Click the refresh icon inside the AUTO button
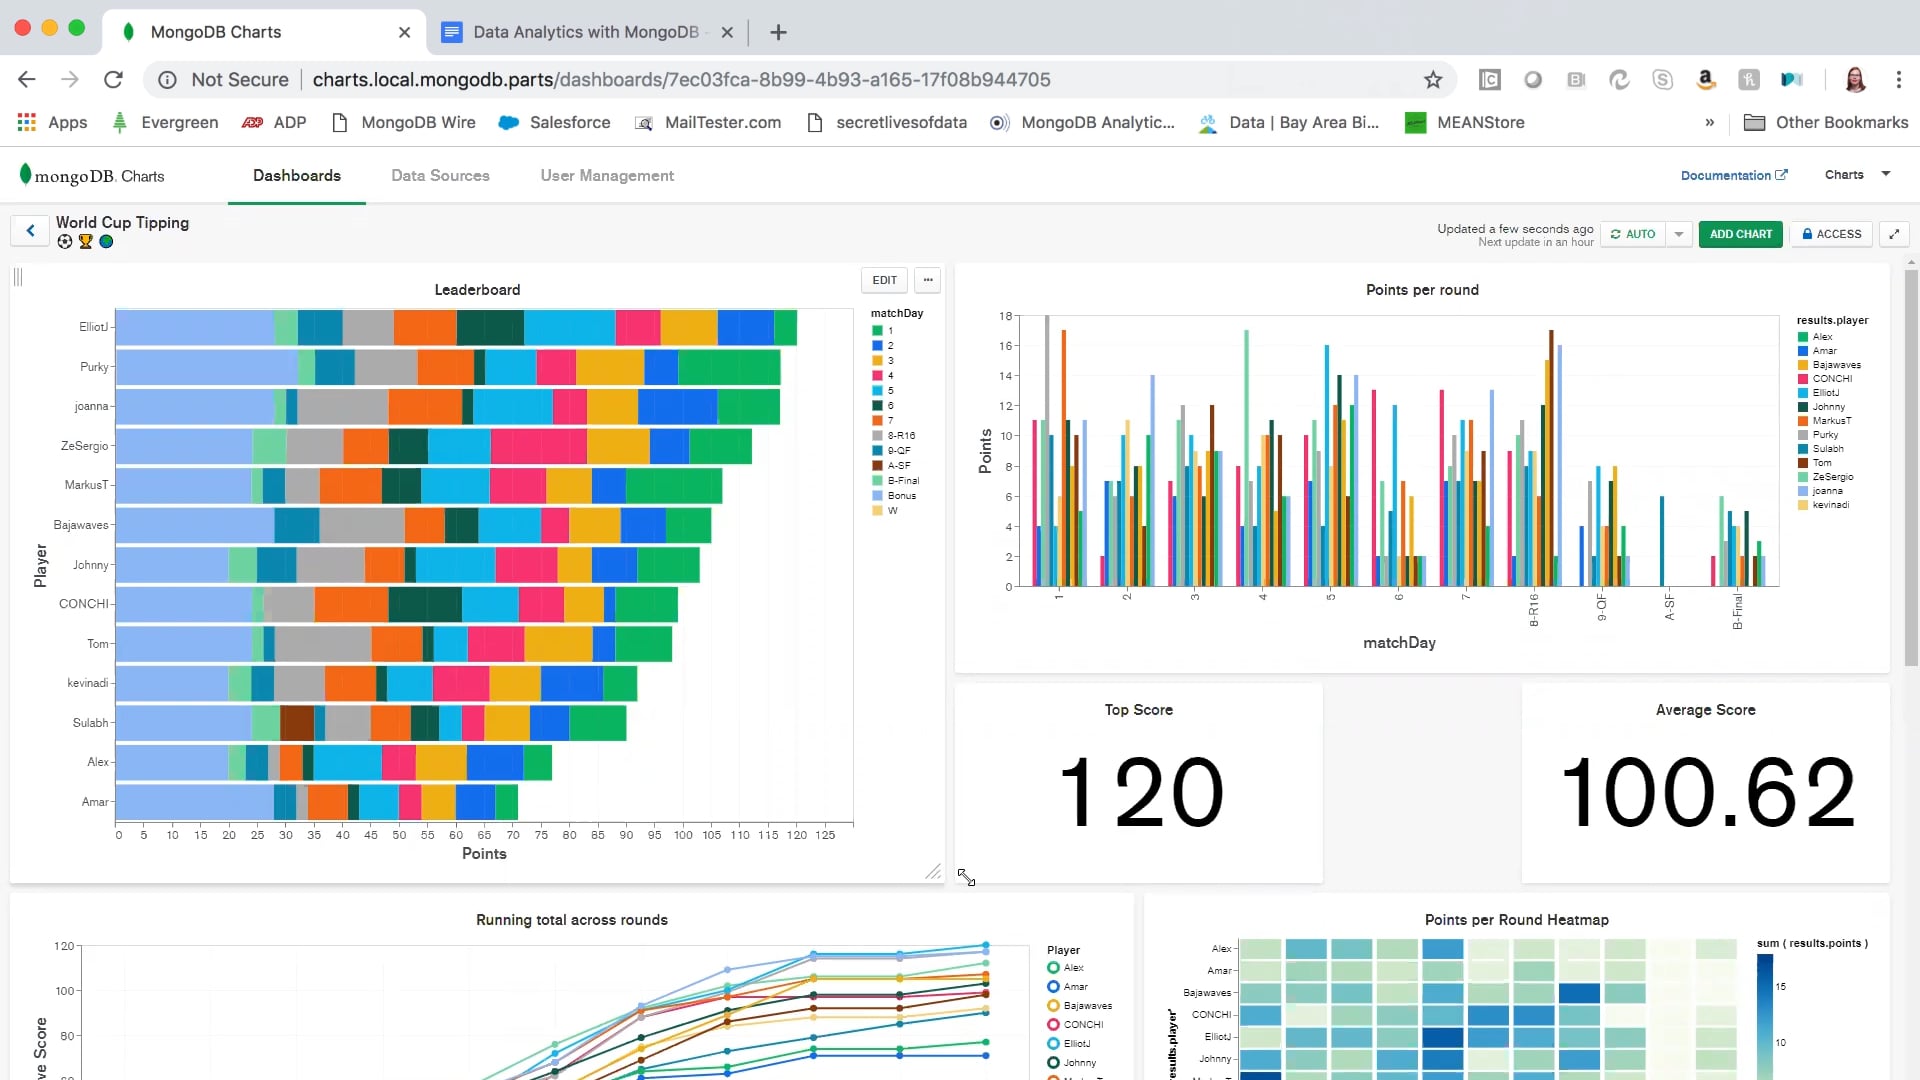1920x1080 pixels. [1615, 234]
